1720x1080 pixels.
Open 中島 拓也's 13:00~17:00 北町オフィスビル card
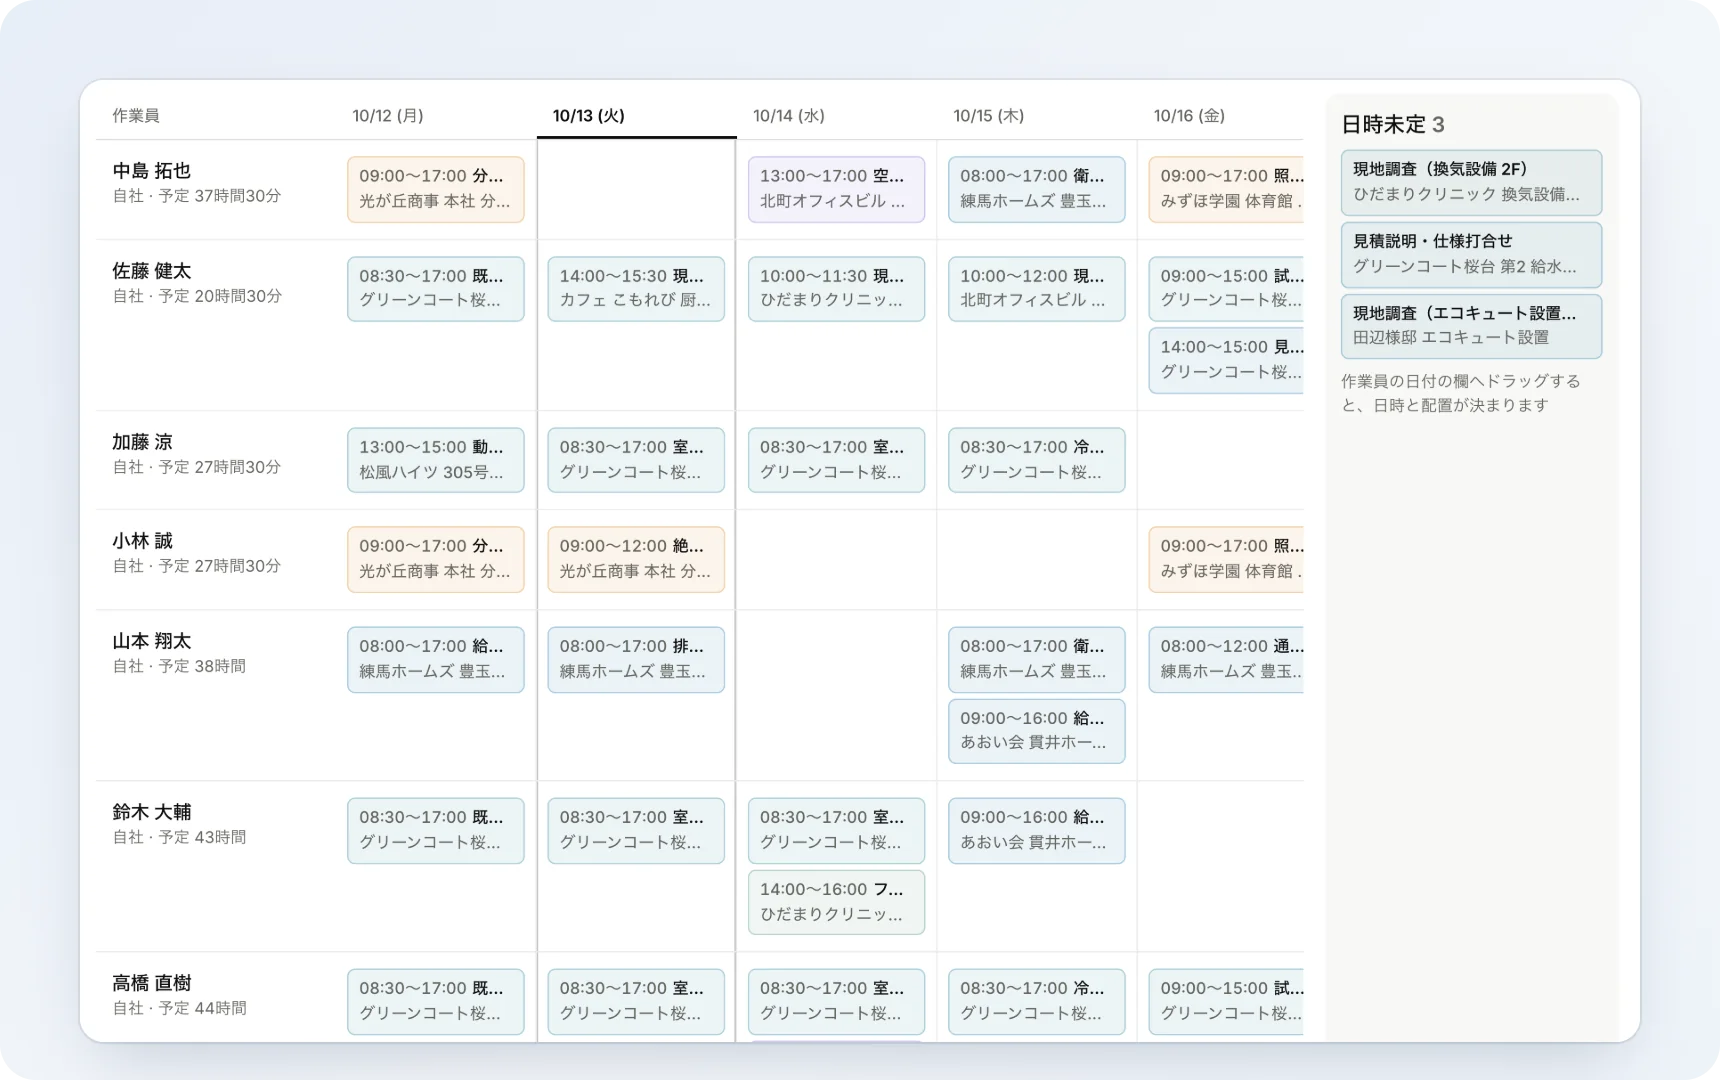coord(836,189)
